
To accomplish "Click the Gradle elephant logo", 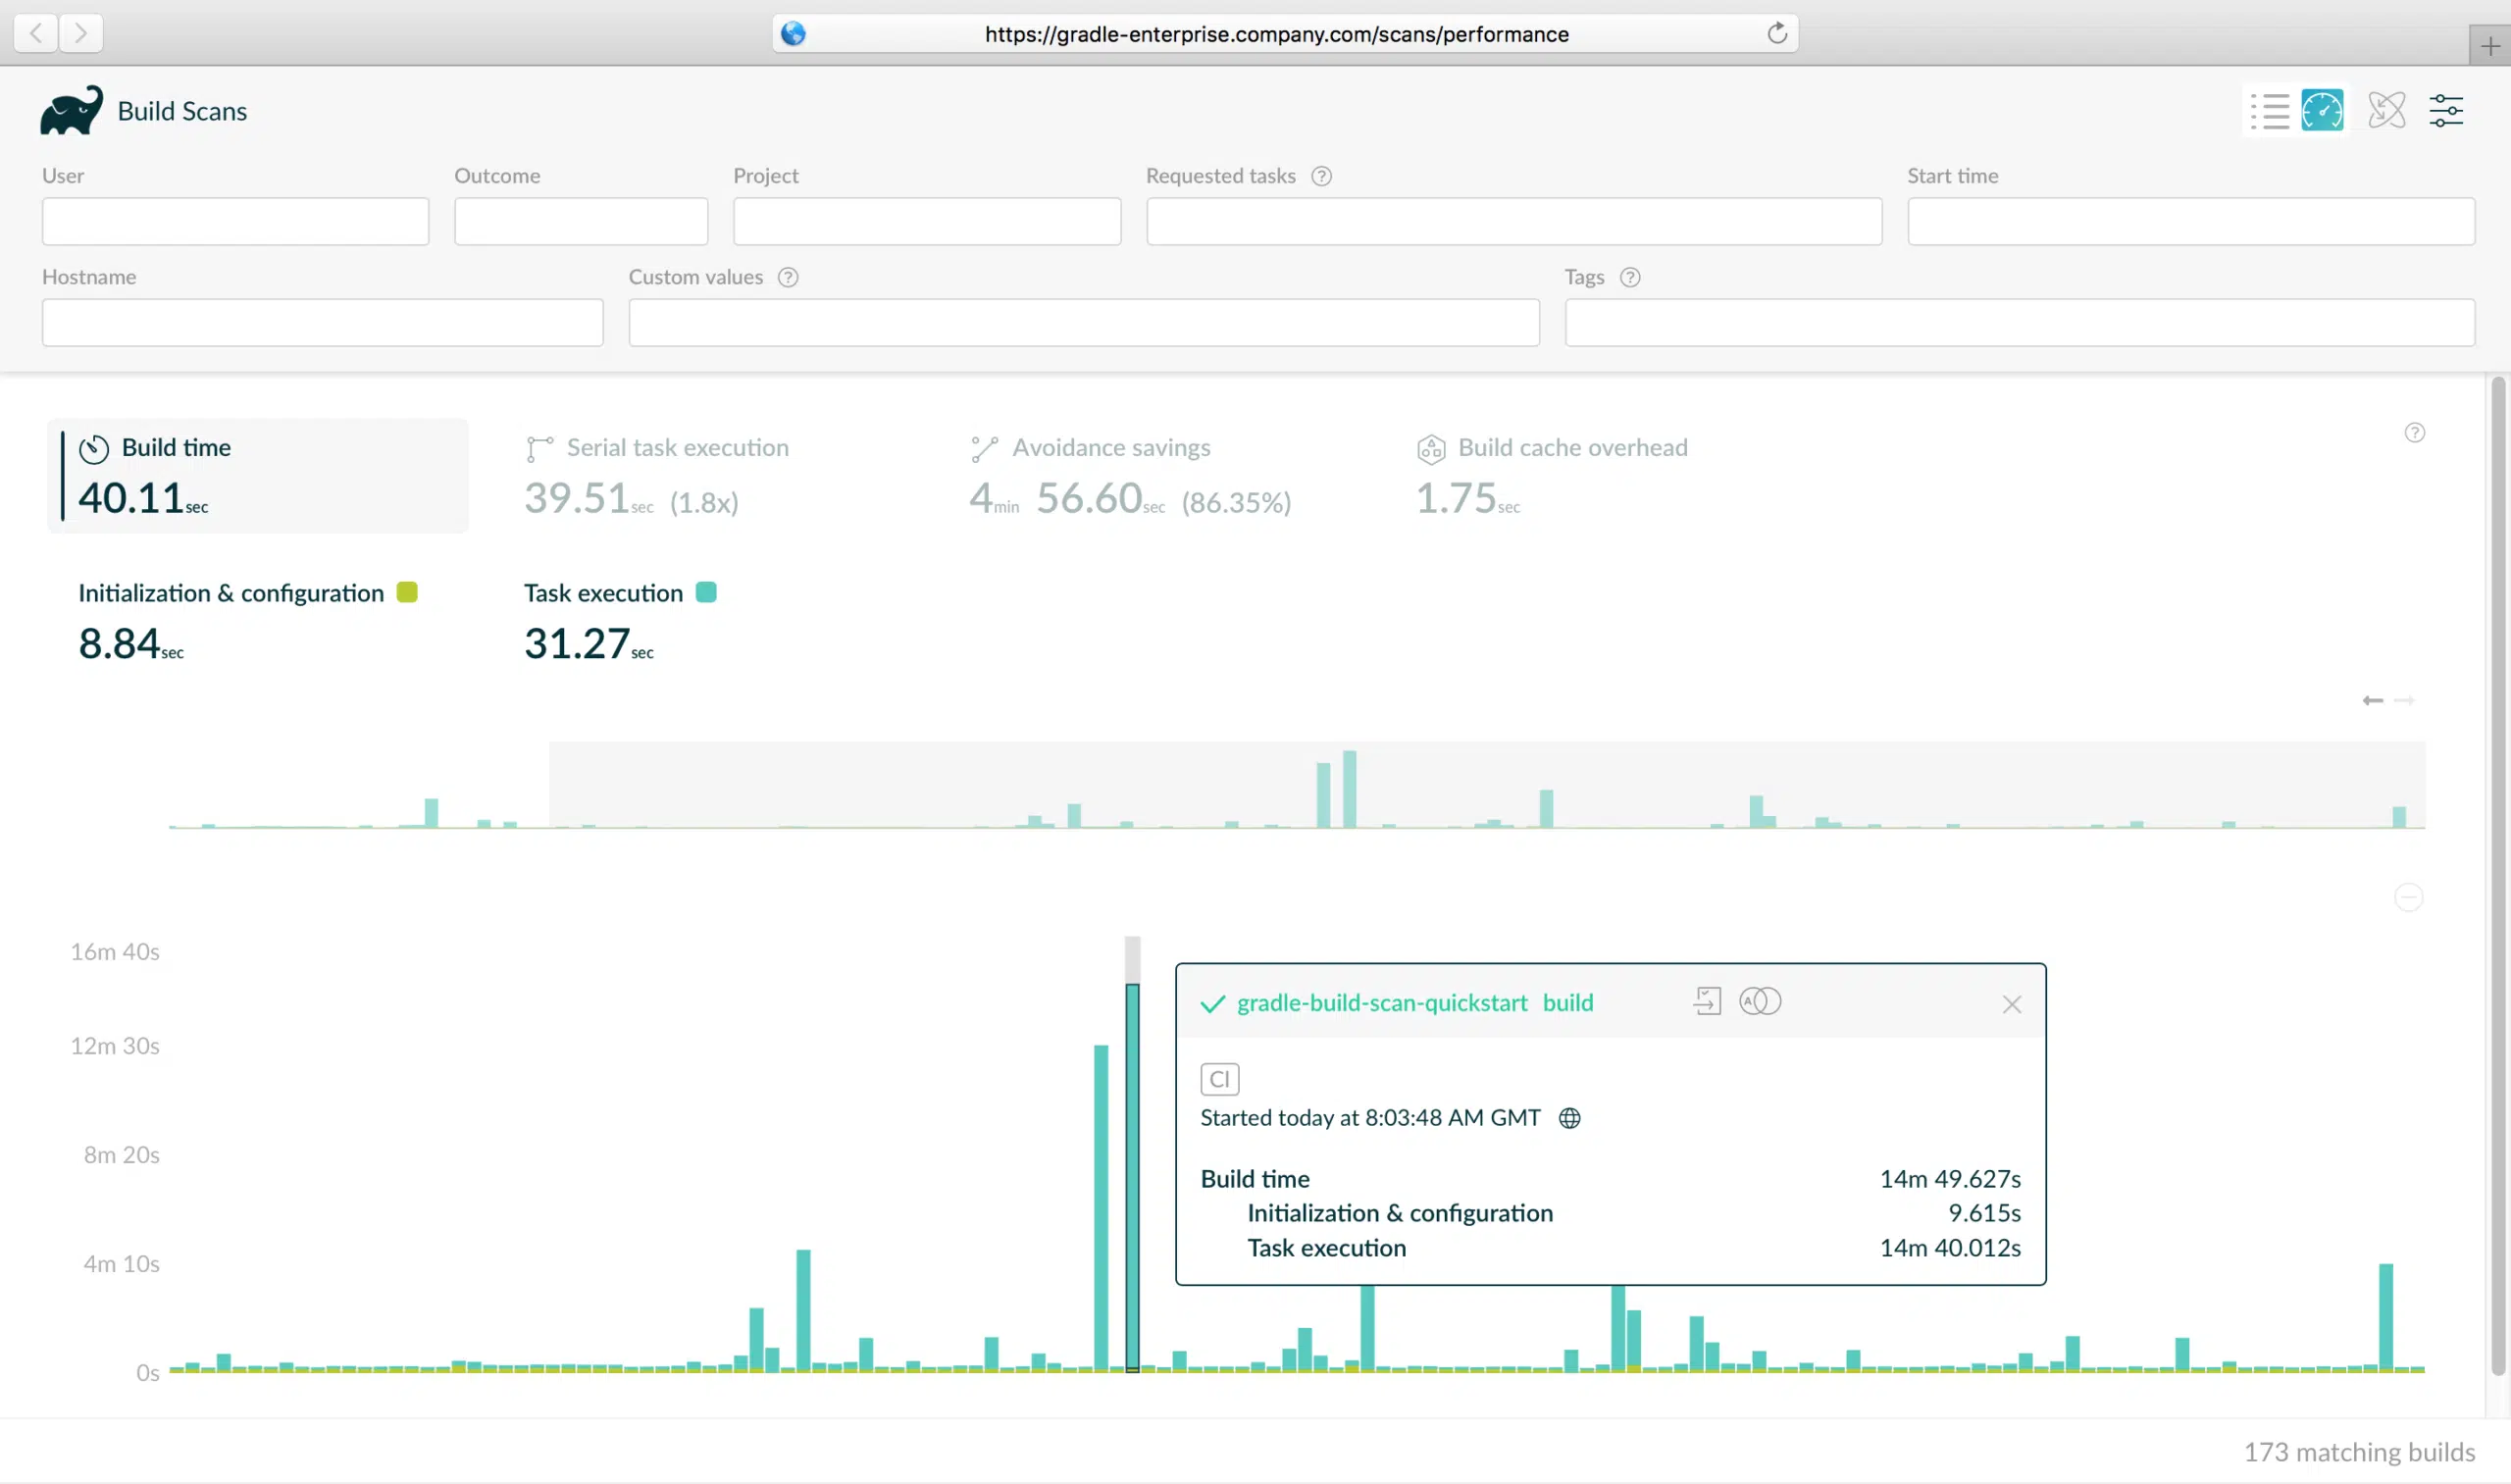I will [71, 110].
